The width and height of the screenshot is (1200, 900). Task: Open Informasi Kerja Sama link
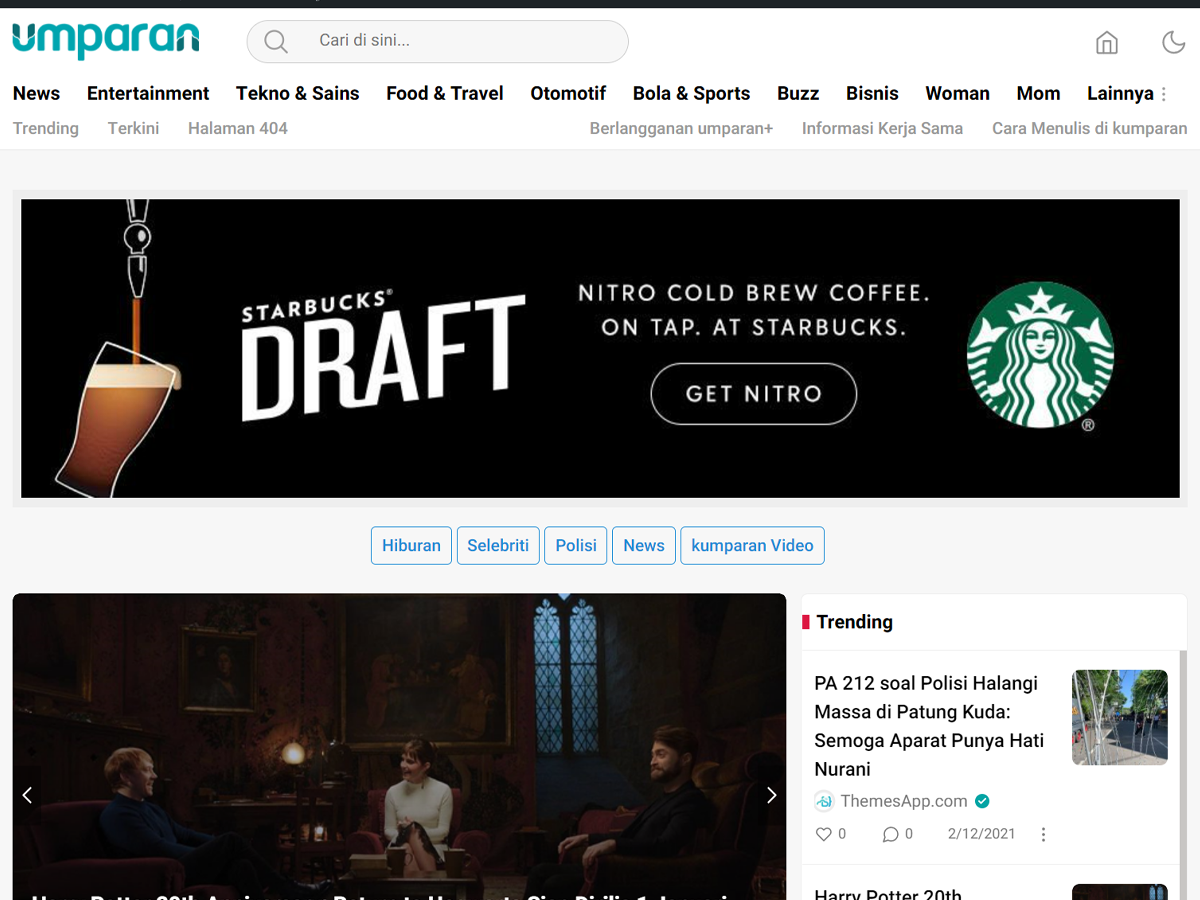pyautogui.click(x=882, y=128)
